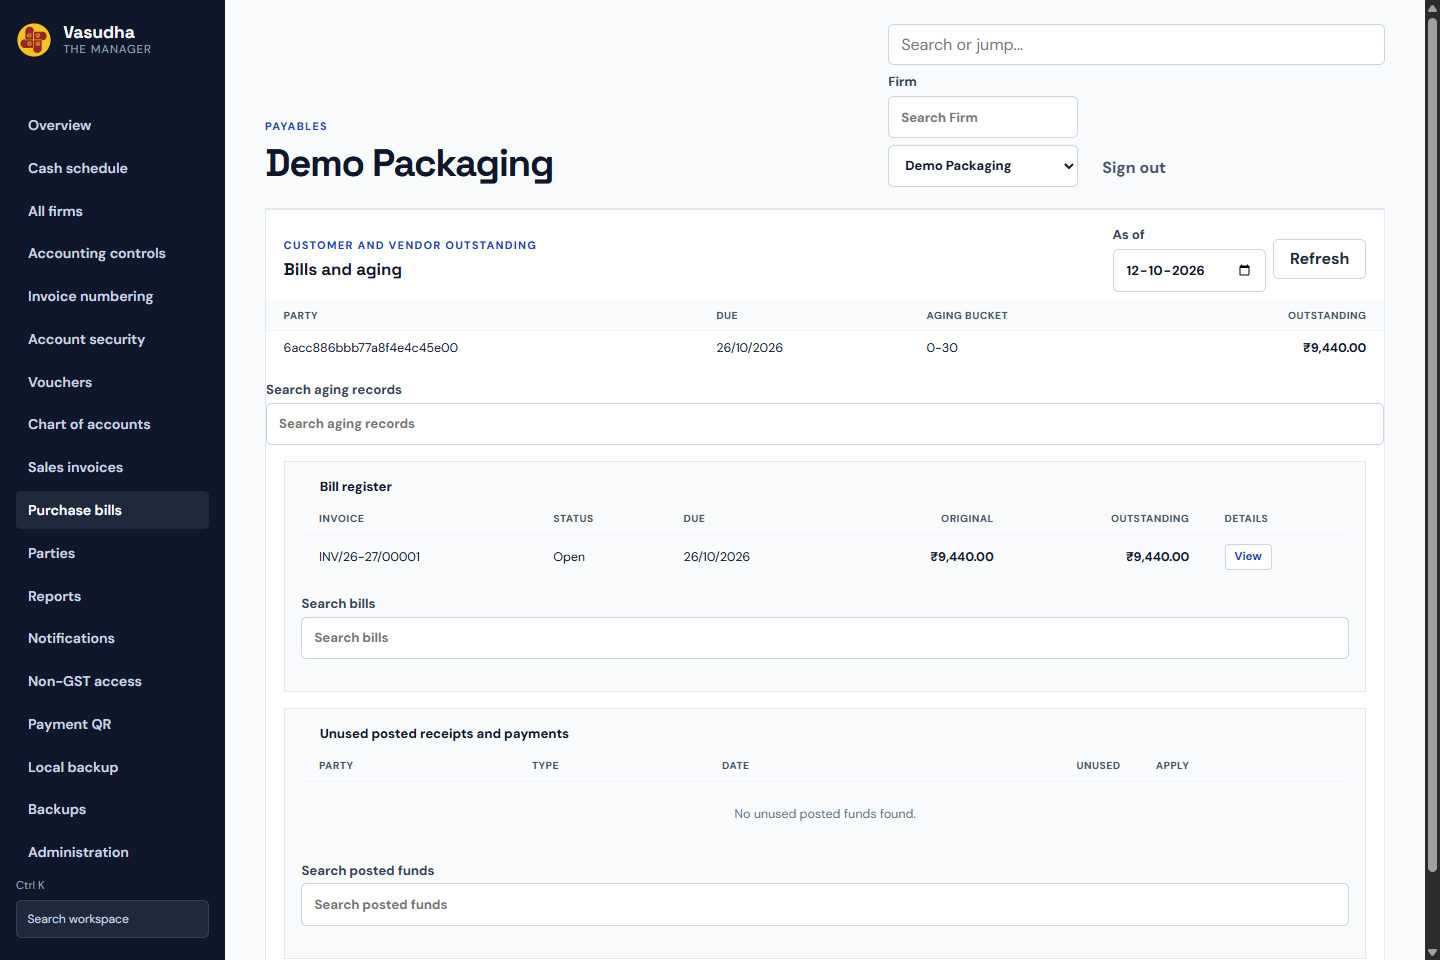
Task: Click the Vasudha logo icon
Action: 34,40
